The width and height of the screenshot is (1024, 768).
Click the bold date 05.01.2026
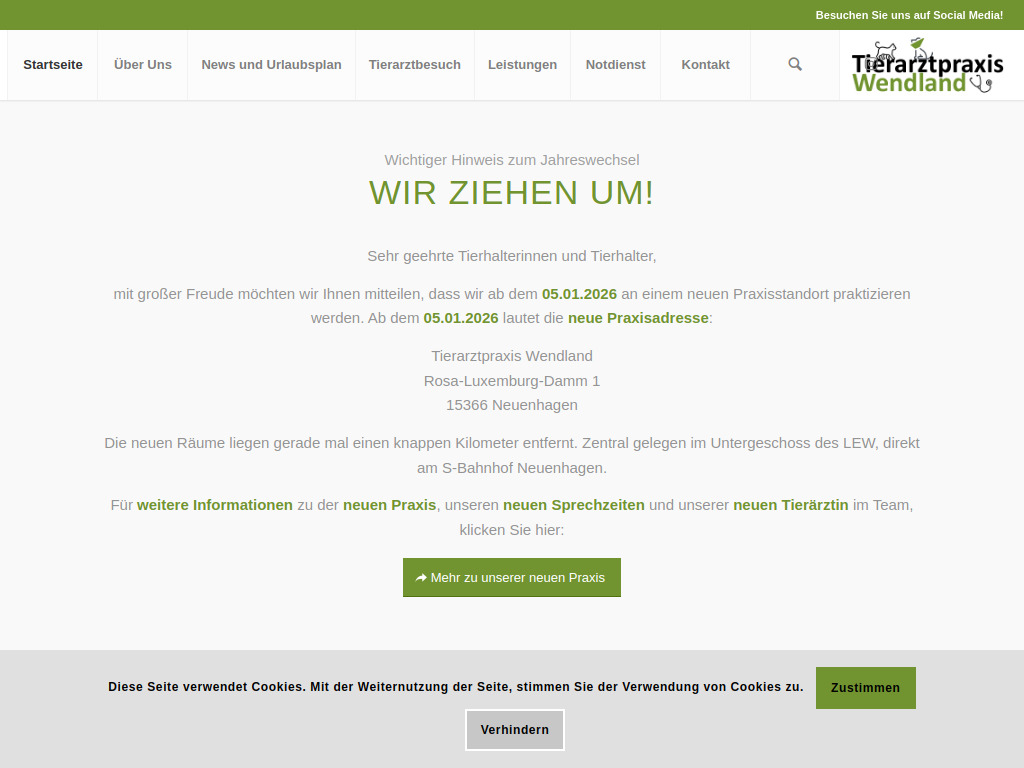[577, 294]
